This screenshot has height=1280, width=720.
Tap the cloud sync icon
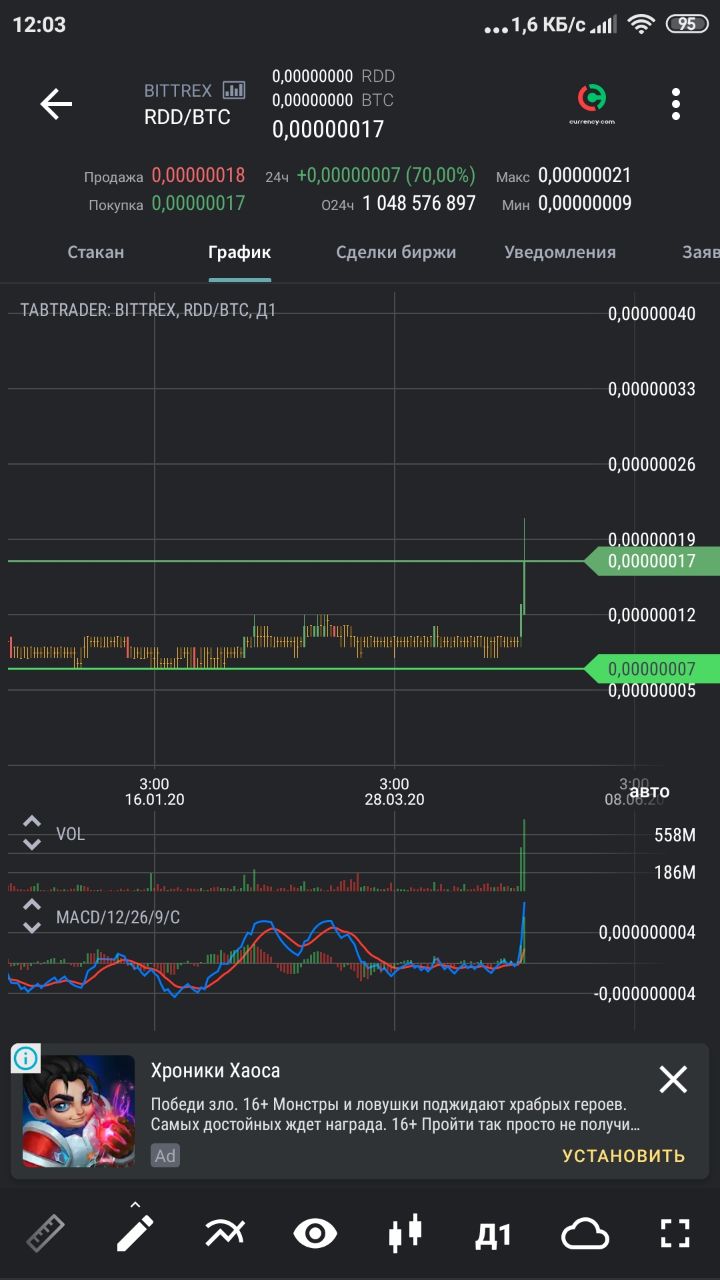click(585, 1234)
